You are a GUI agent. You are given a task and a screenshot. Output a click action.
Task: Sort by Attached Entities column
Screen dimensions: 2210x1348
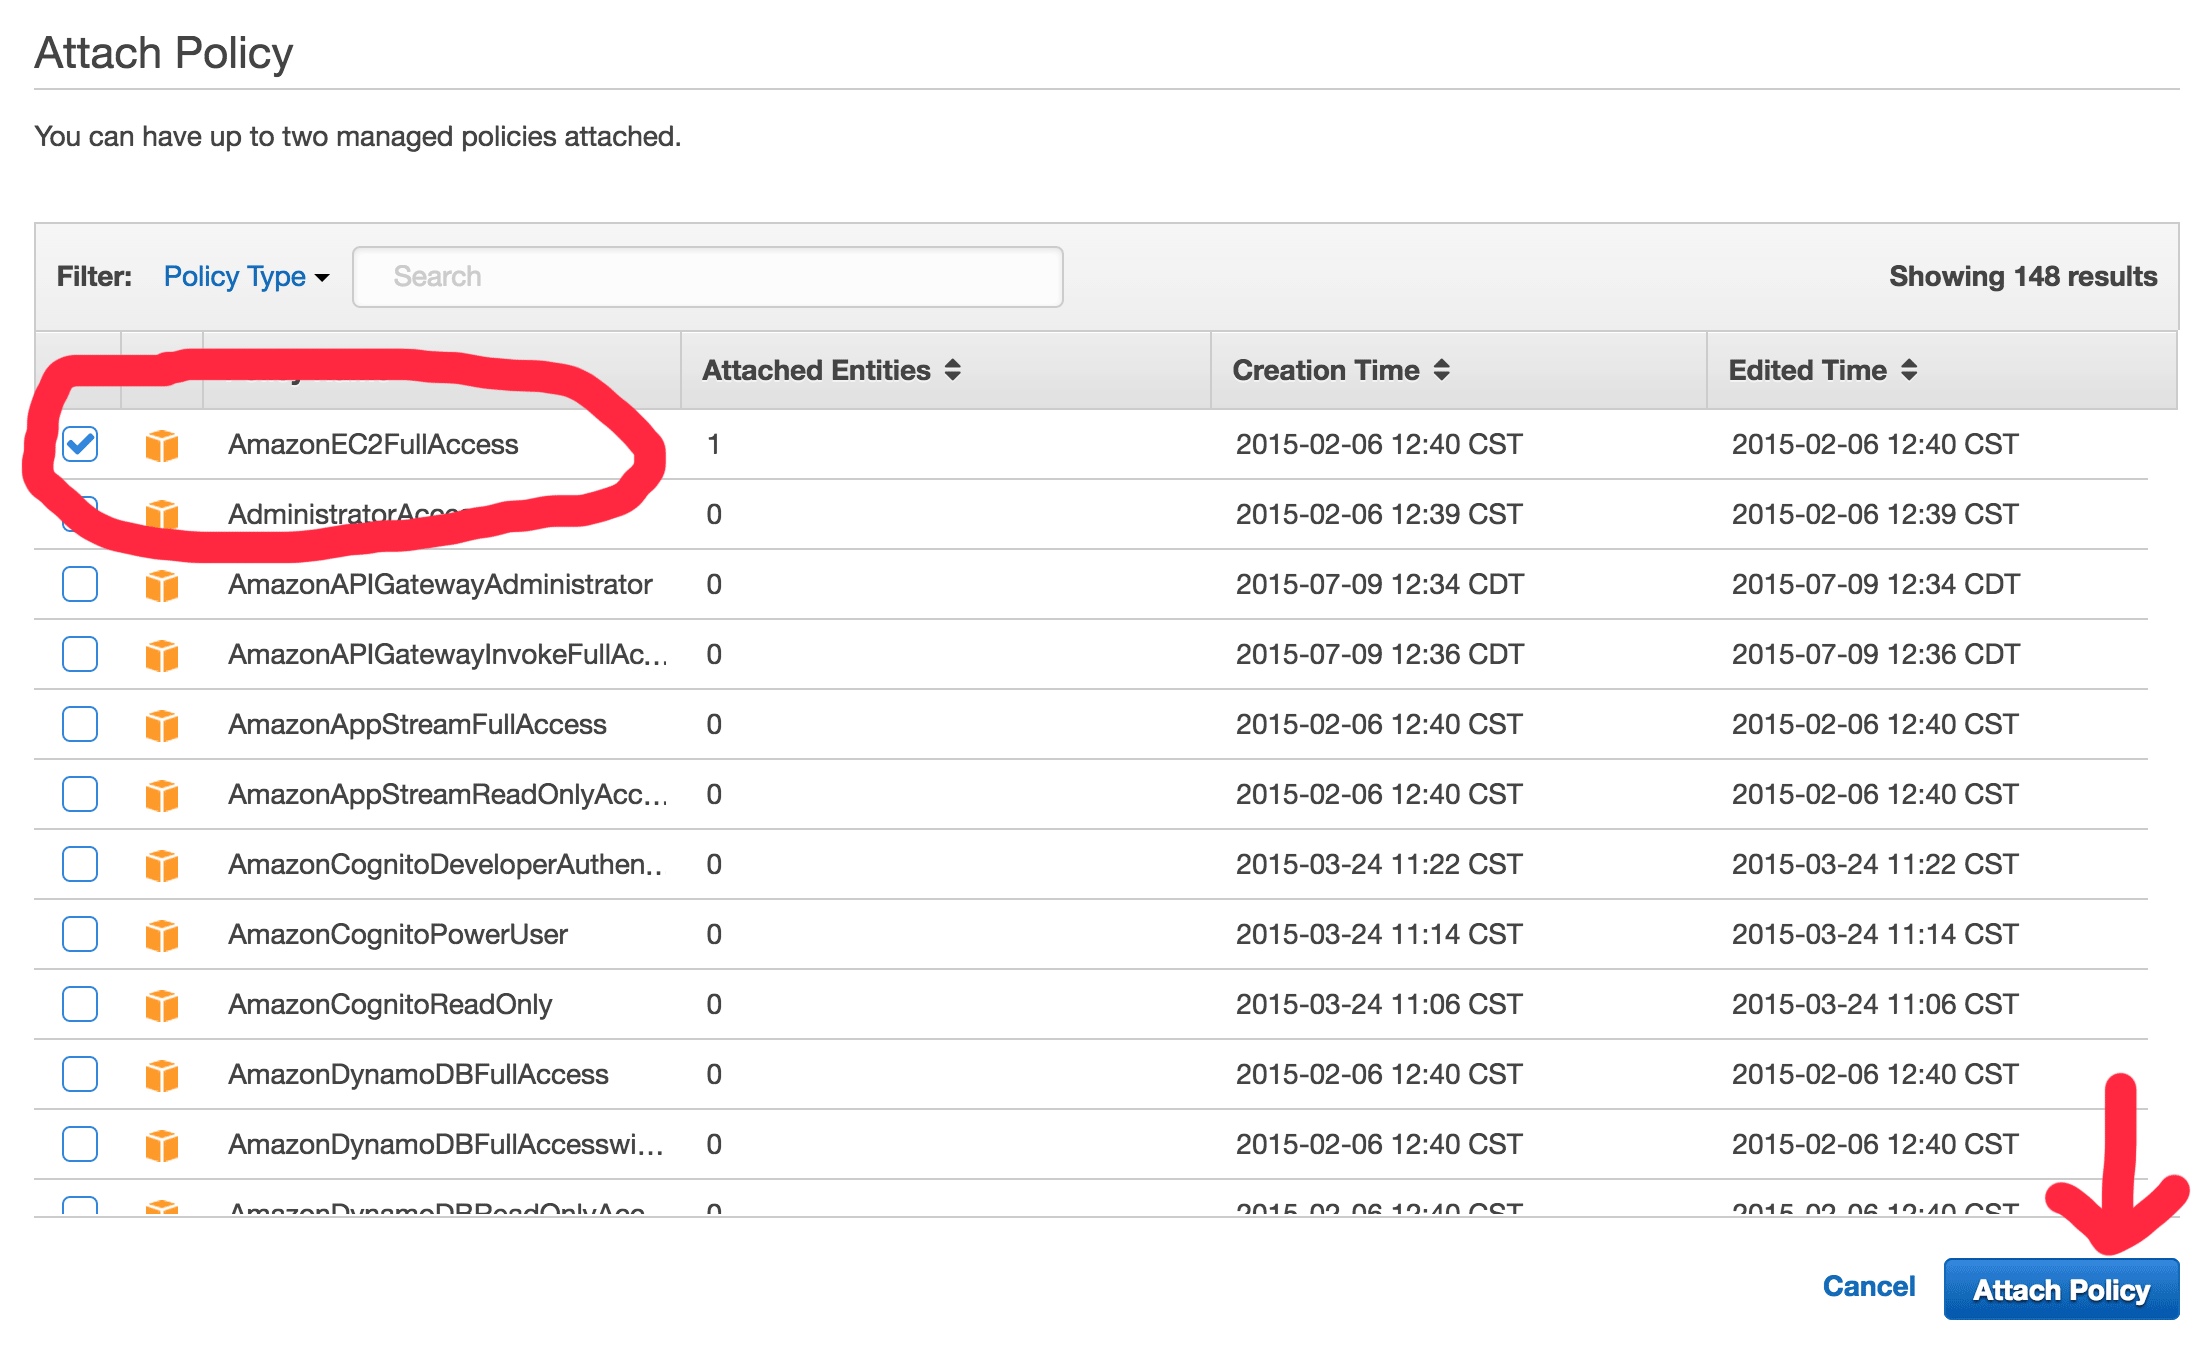click(831, 370)
